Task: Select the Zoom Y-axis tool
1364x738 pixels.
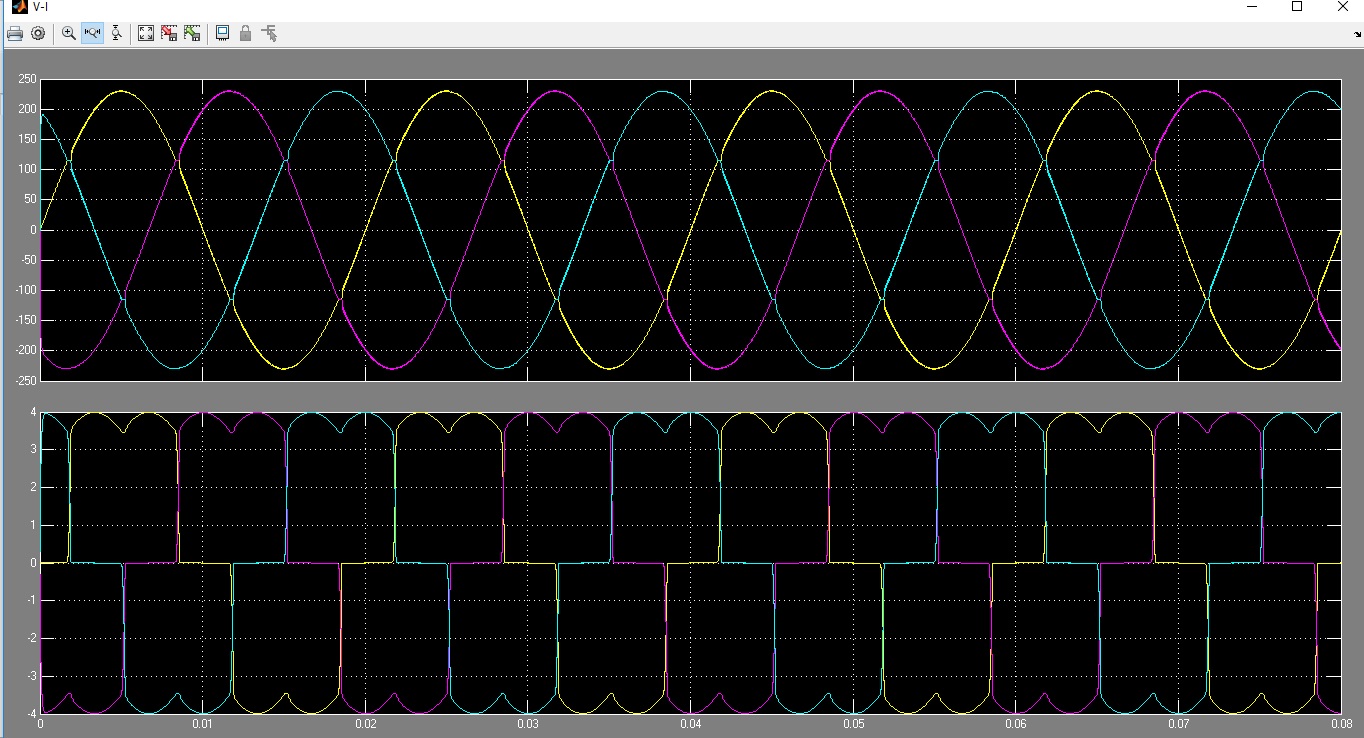Action: pyautogui.click(x=117, y=33)
